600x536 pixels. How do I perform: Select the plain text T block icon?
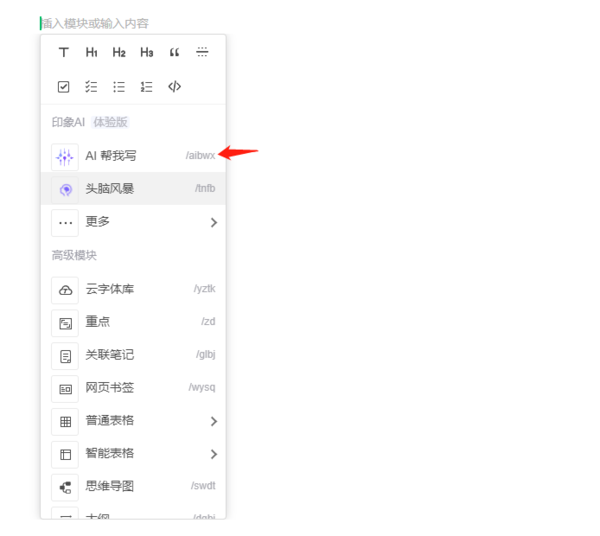click(x=64, y=52)
